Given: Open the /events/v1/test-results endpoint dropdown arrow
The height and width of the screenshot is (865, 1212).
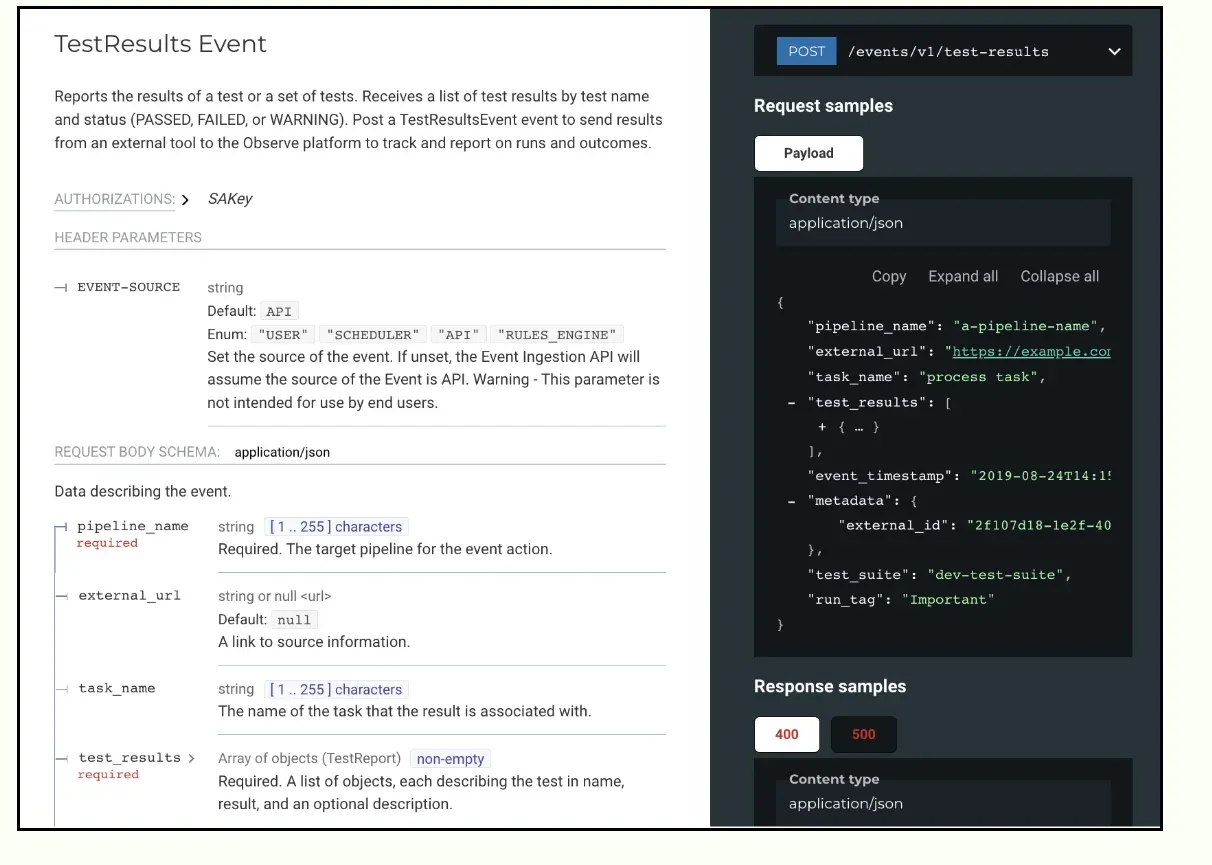Looking at the screenshot, I should [1114, 52].
